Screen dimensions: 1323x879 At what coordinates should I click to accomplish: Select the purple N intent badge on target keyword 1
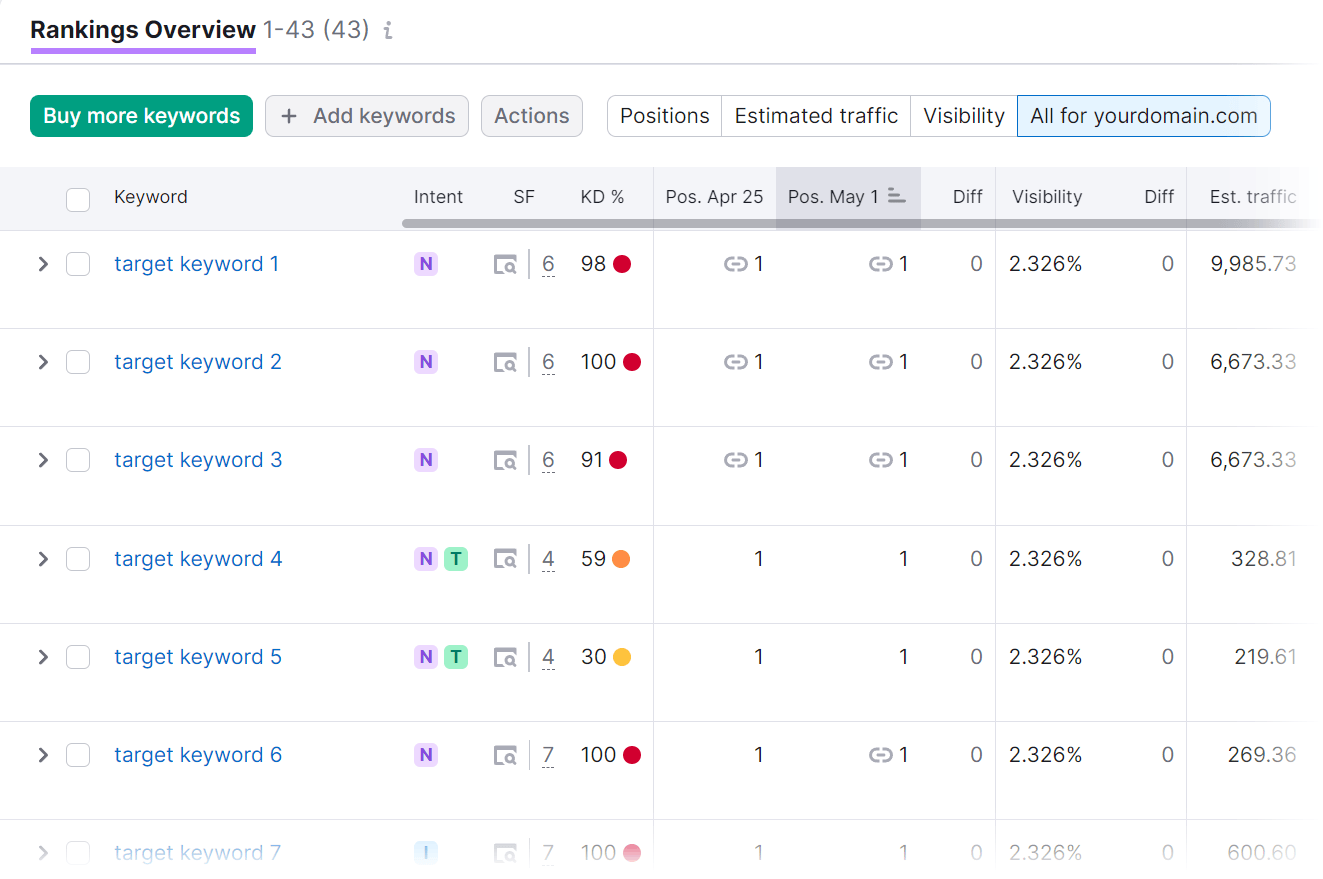coord(425,264)
